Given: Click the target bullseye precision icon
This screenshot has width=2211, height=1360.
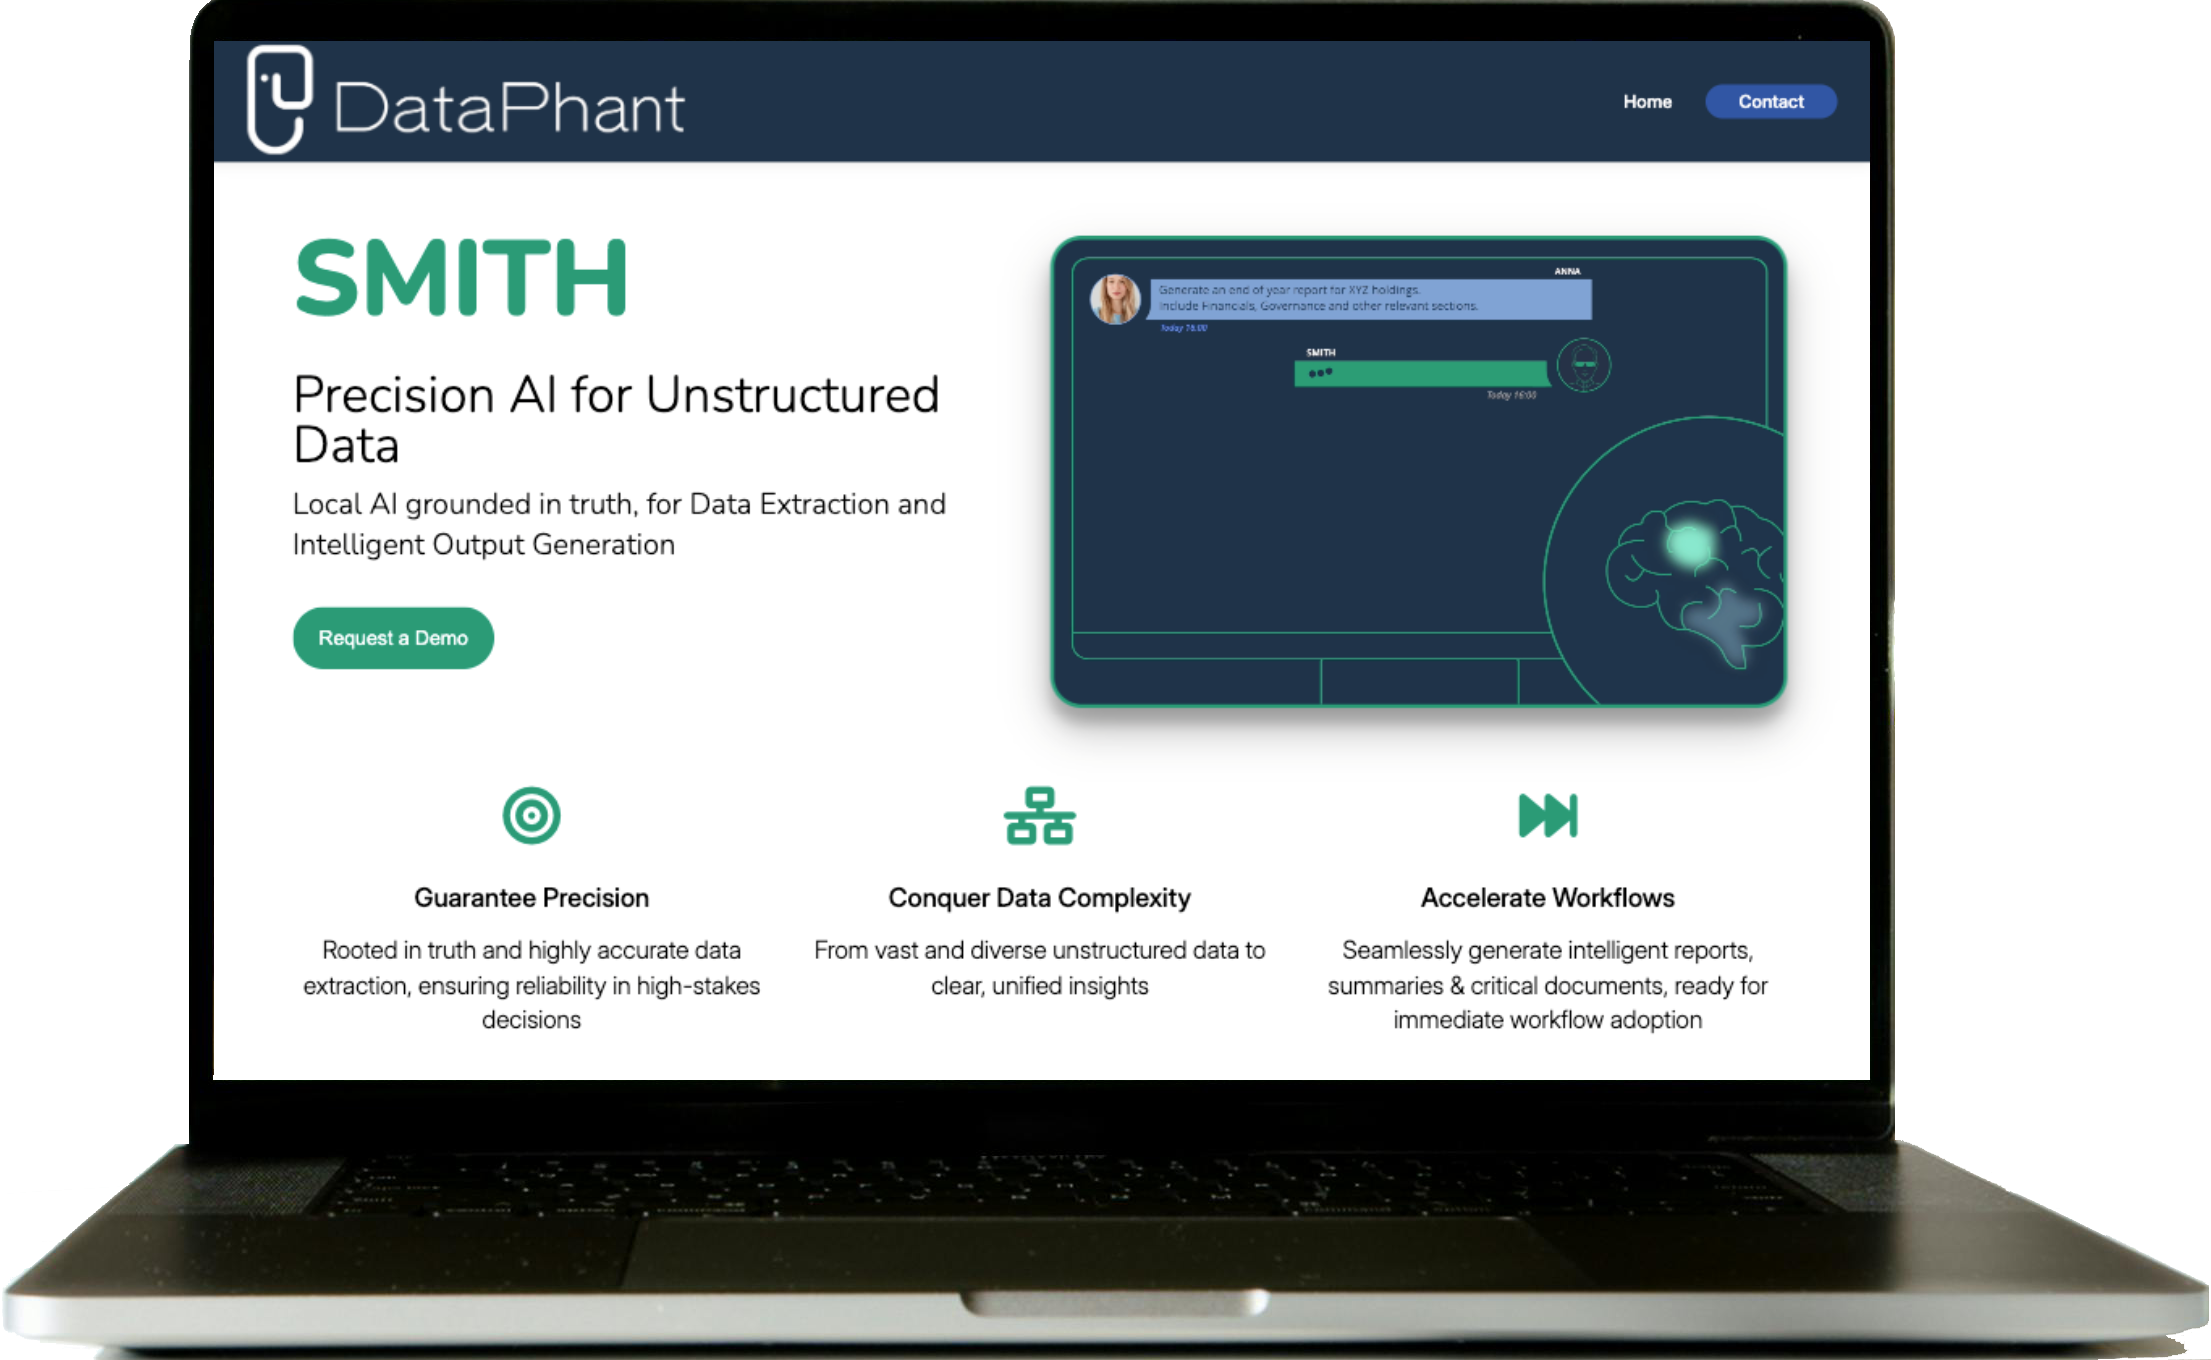Looking at the screenshot, I should 531,816.
